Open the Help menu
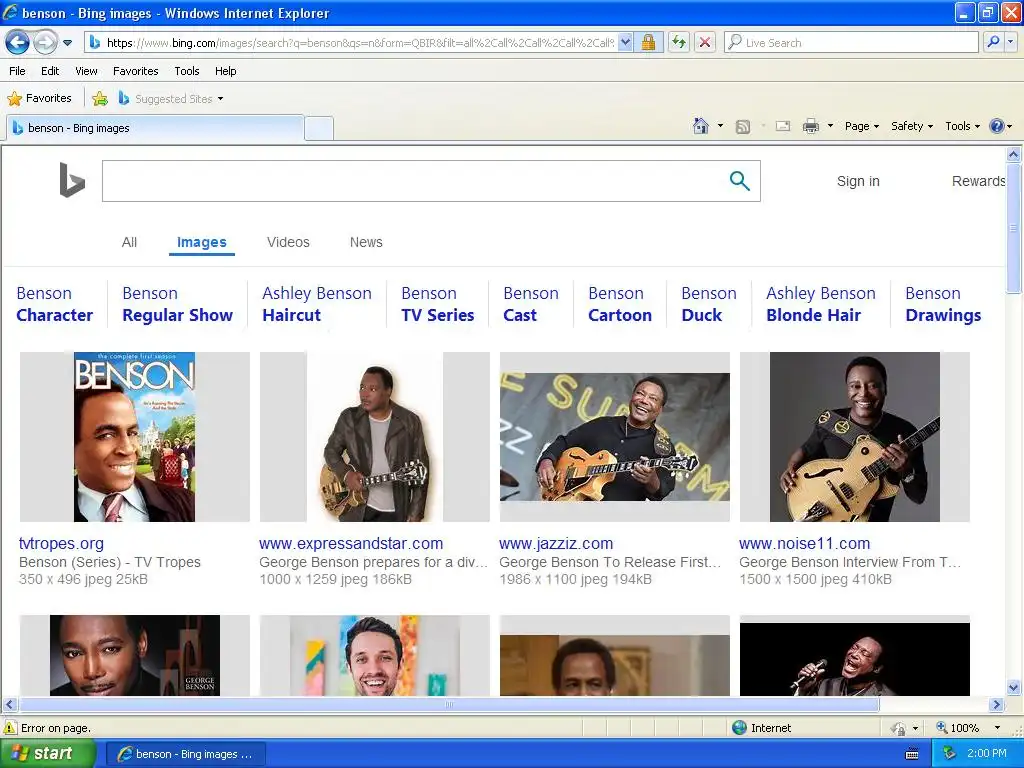Viewport: 1024px width, 768px height. [225, 71]
